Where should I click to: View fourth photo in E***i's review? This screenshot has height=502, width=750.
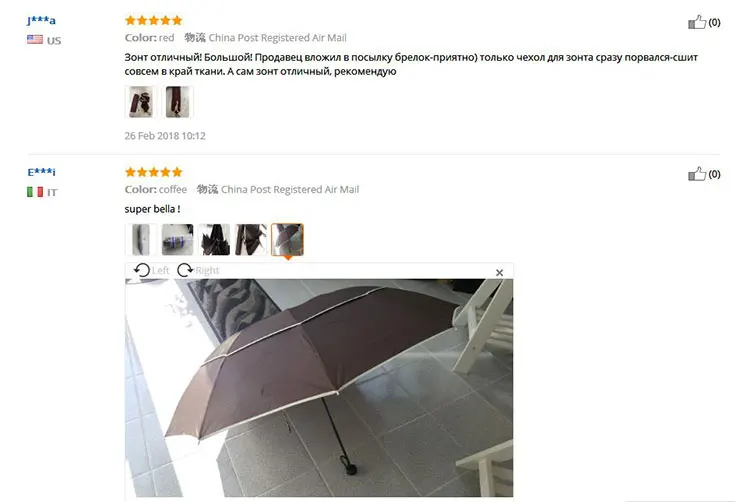251,240
